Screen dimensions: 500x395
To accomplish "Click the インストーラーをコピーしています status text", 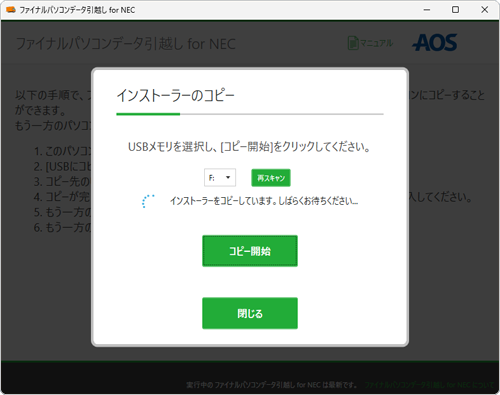I will click(264, 201).
